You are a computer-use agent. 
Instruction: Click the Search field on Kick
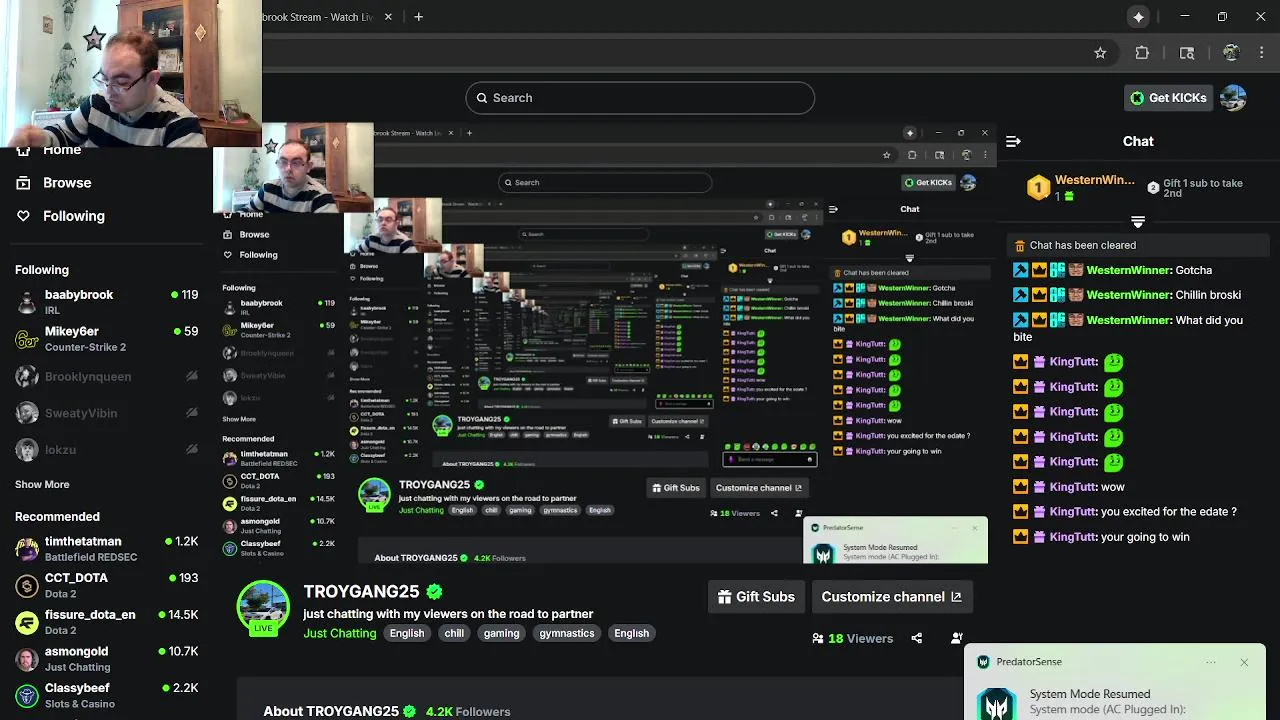[x=640, y=97]
